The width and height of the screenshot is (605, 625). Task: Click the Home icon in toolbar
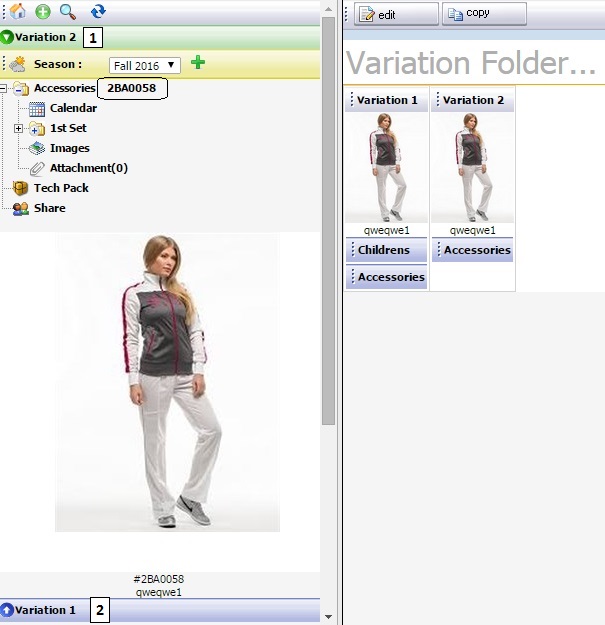pos(18,11)
